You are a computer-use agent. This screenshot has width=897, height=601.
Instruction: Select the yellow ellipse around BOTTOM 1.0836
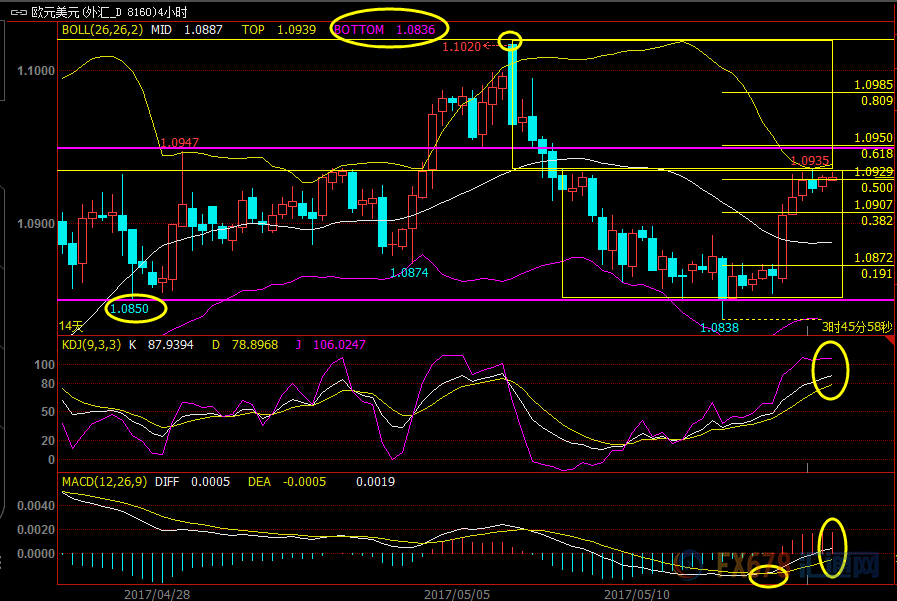(x=386, y=30)
